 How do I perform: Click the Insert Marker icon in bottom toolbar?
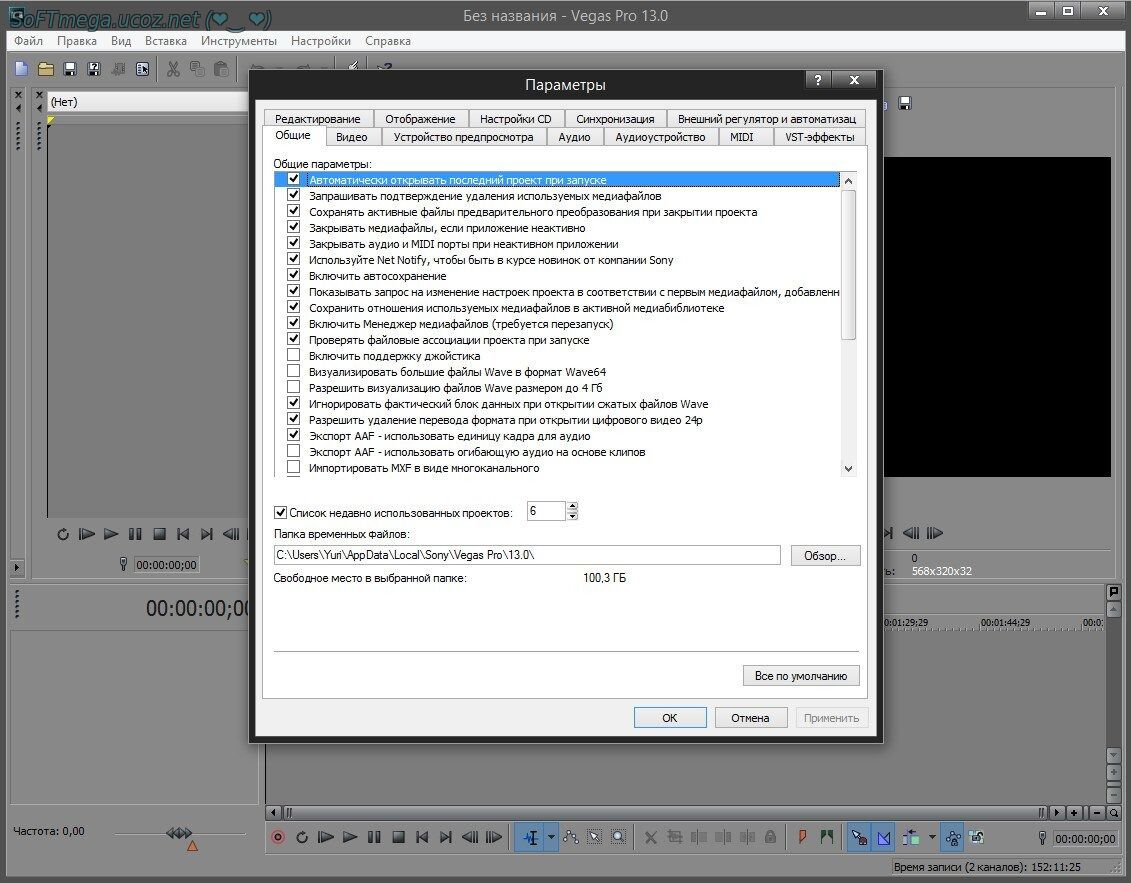pos(803,837)
